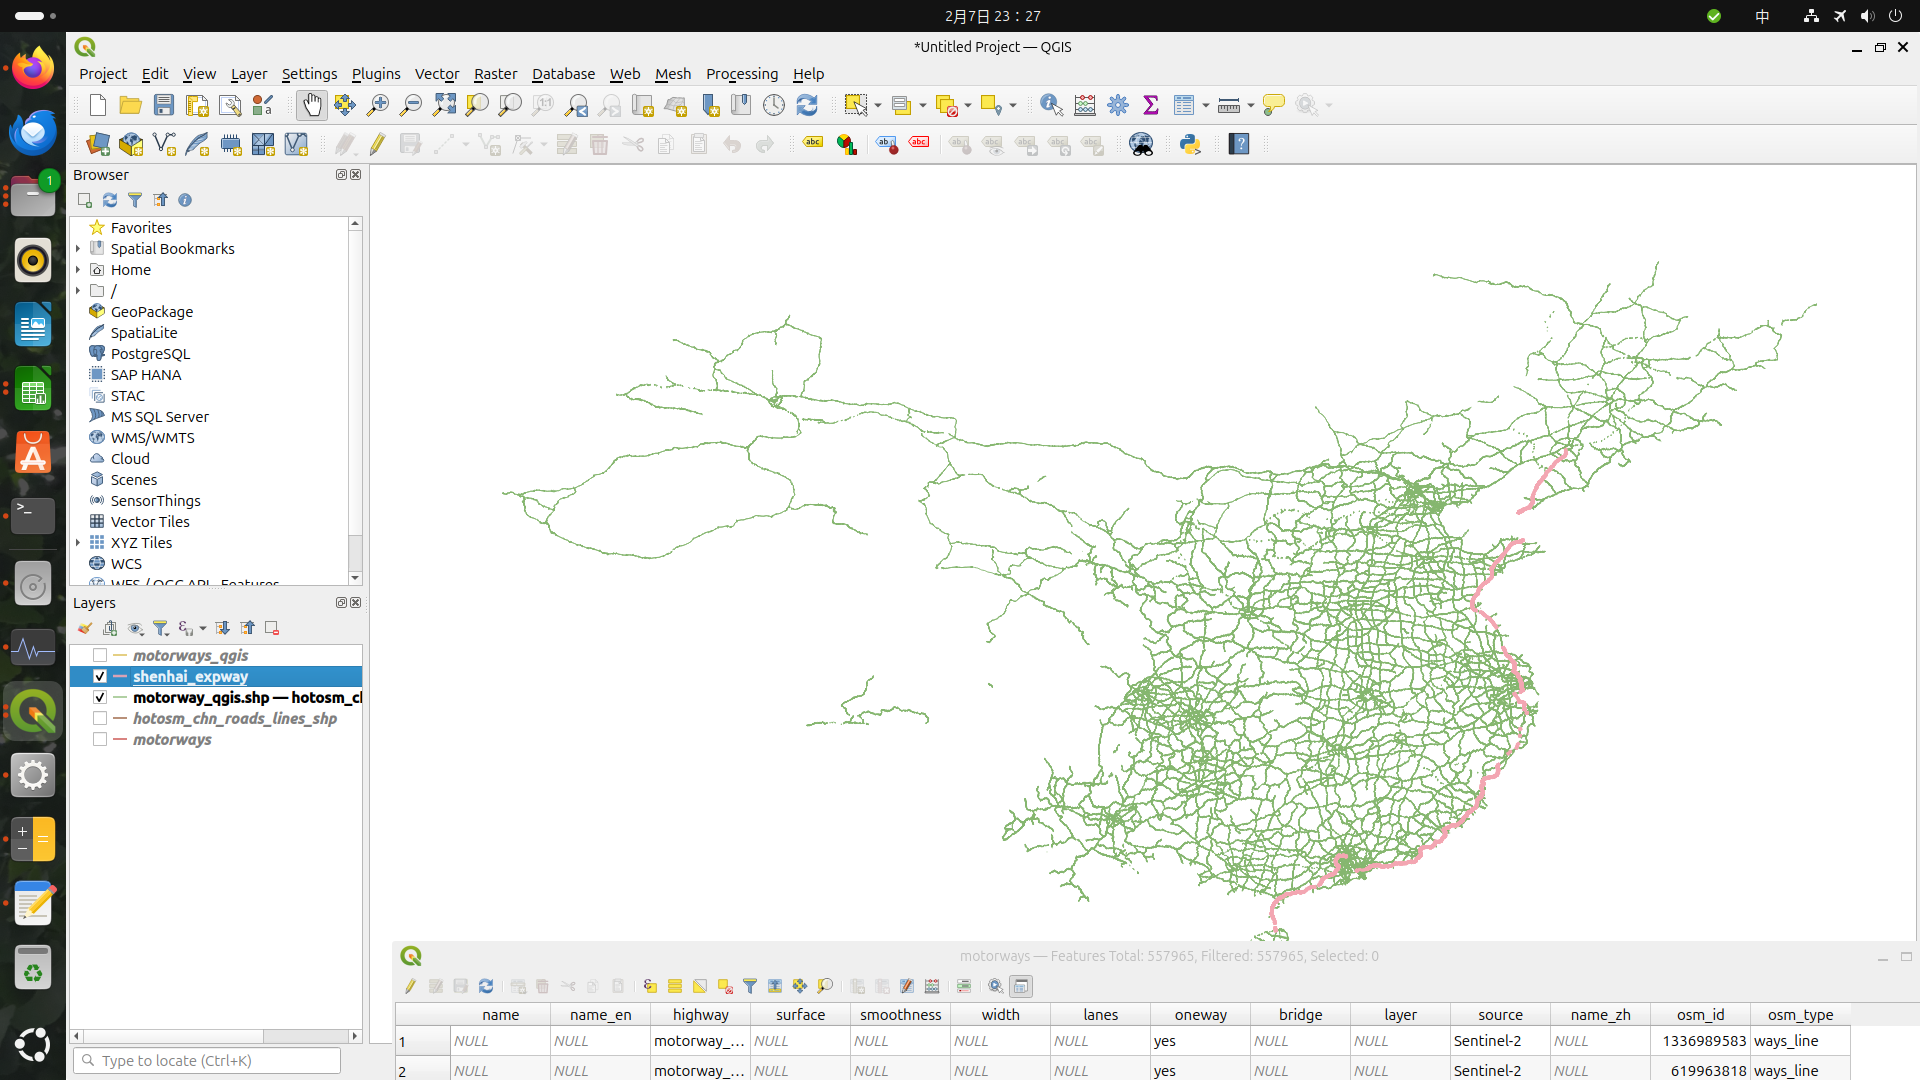The width and height of the screenshot is (1920, 1080).
Task: Select the Pan Map hand tool
Action: pyautogui.click(x=312, y=105)
